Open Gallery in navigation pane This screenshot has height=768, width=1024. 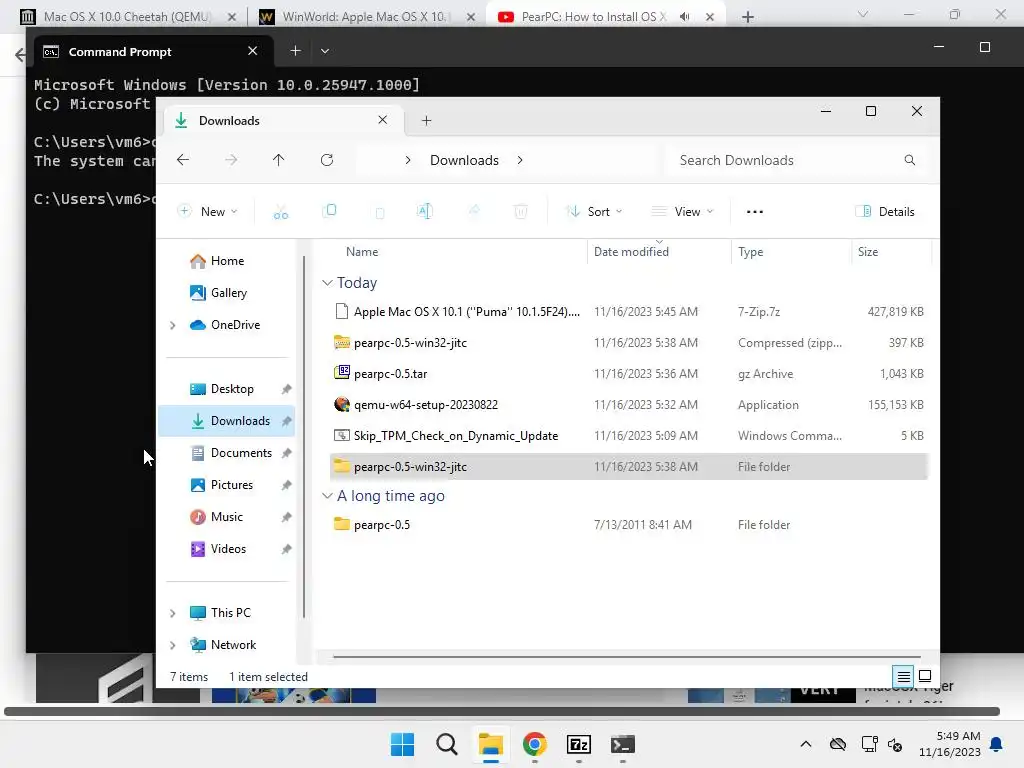[x=227, y=293]
